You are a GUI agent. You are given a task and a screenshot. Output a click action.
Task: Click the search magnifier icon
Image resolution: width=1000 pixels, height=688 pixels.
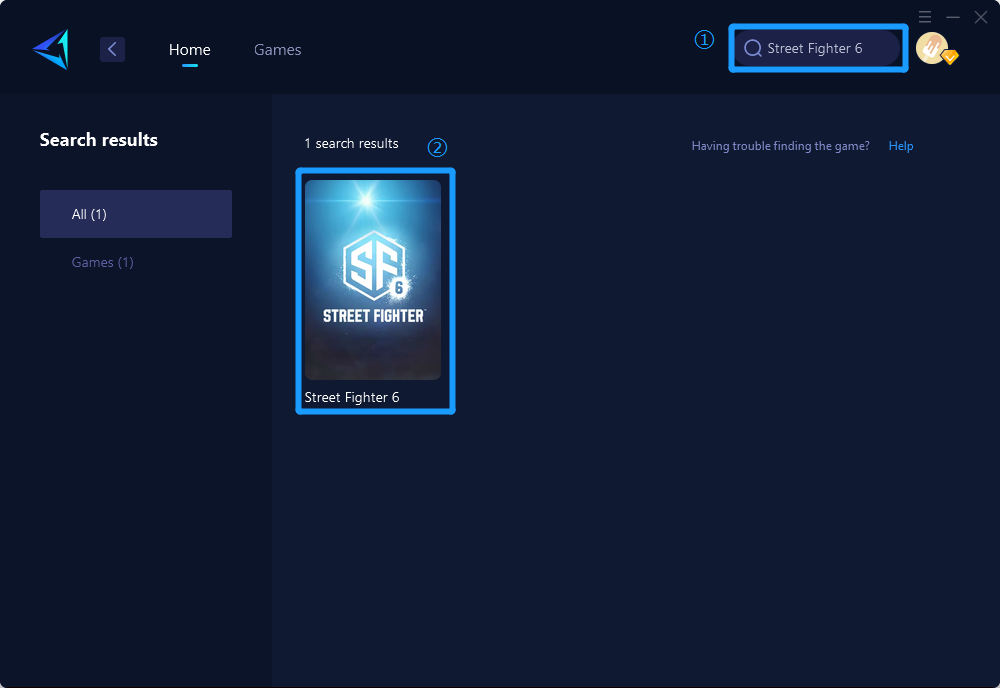[x=753, y=48]
